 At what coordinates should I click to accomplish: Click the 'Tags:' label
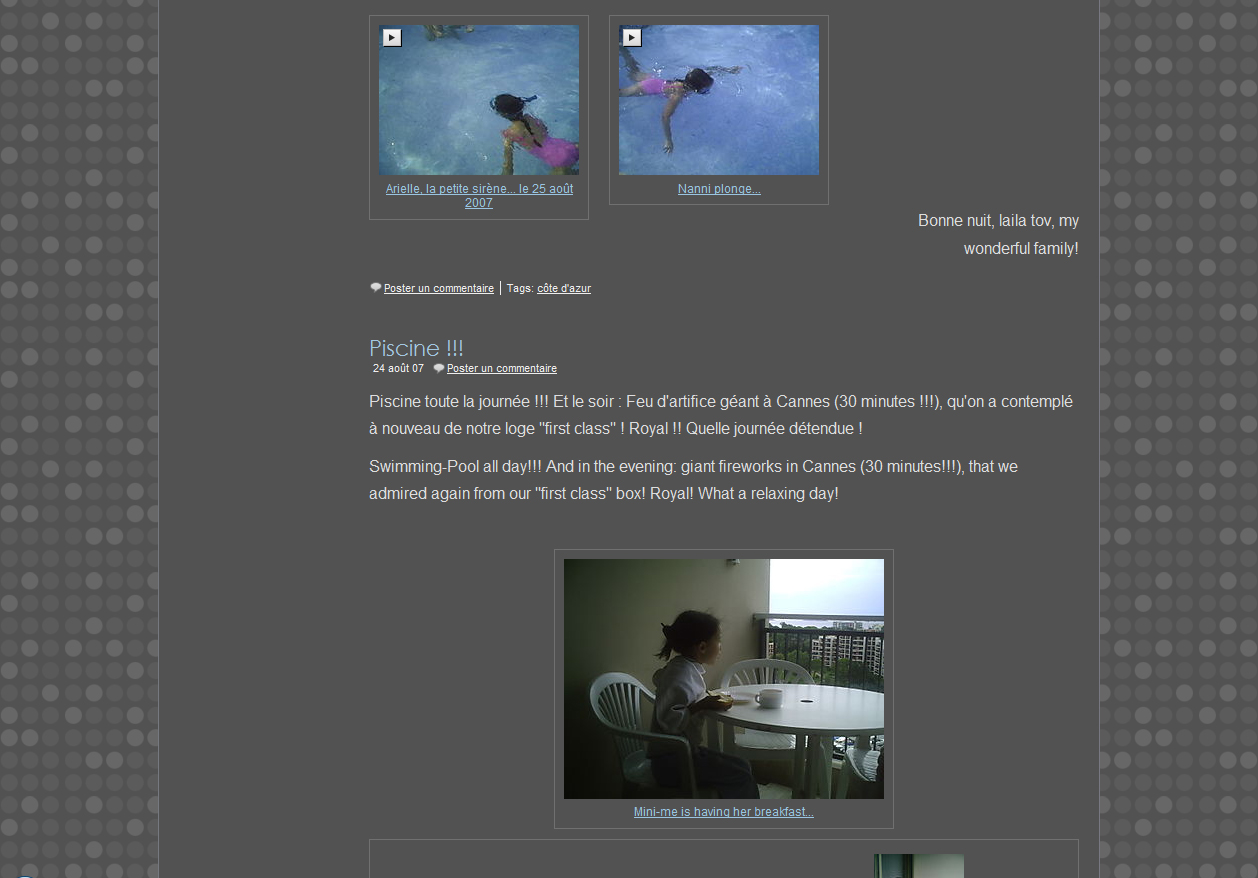tap(520, 289)
